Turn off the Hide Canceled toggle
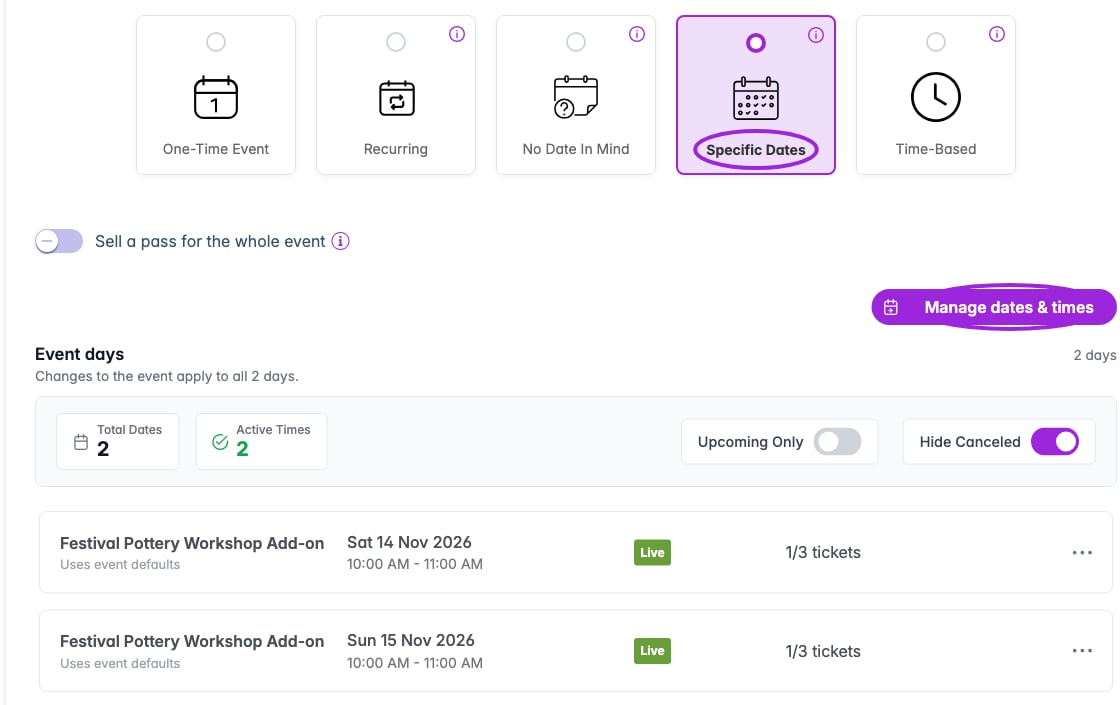The width and height of the screenshot is (1120, 705). pyautogui.click(x=1055, y=441)
